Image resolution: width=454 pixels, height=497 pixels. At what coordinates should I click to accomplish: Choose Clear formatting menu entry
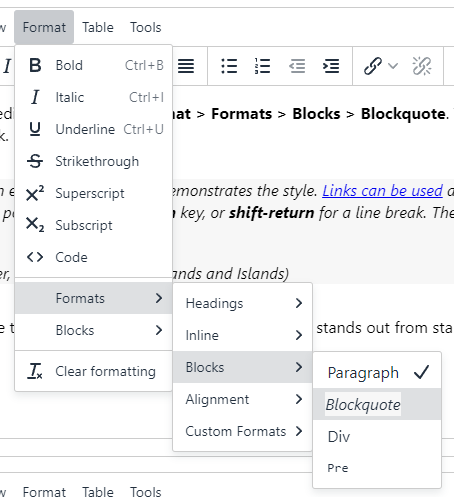pos(94,371)
